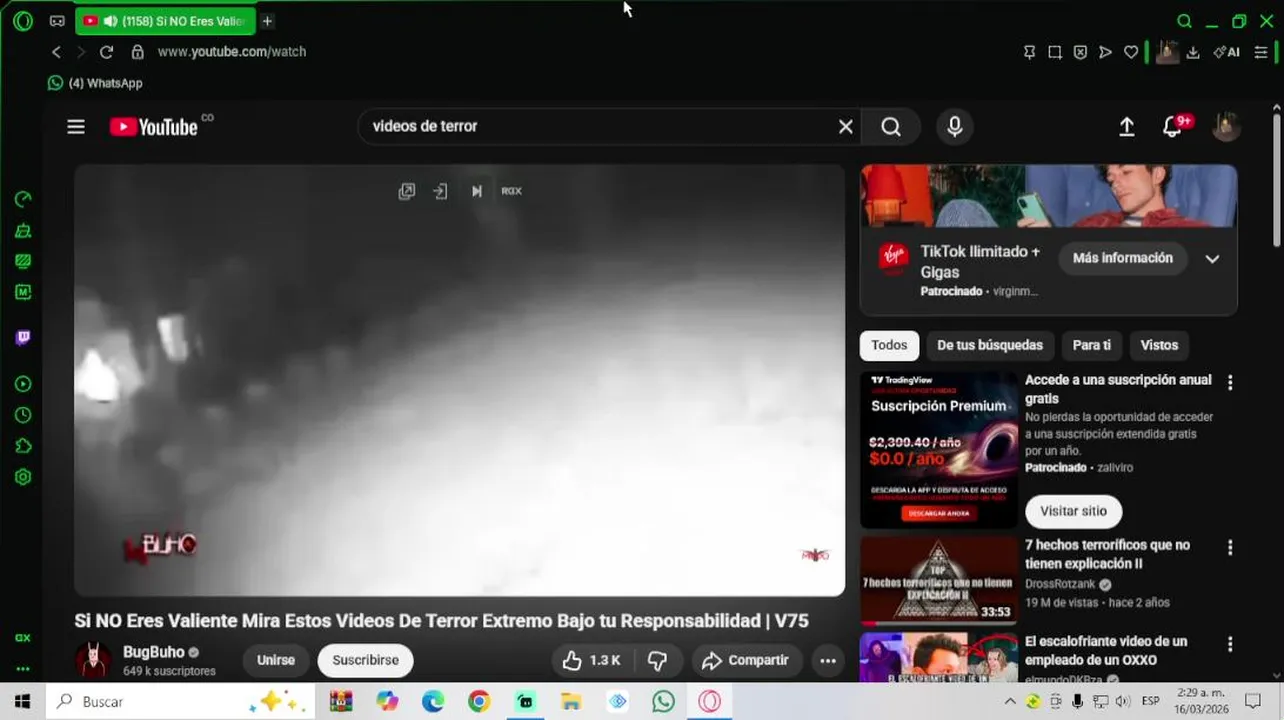Viewport: 1284px width, 720px height.
Task: Open more actions three-dot menu below the video
Action: 828,660
